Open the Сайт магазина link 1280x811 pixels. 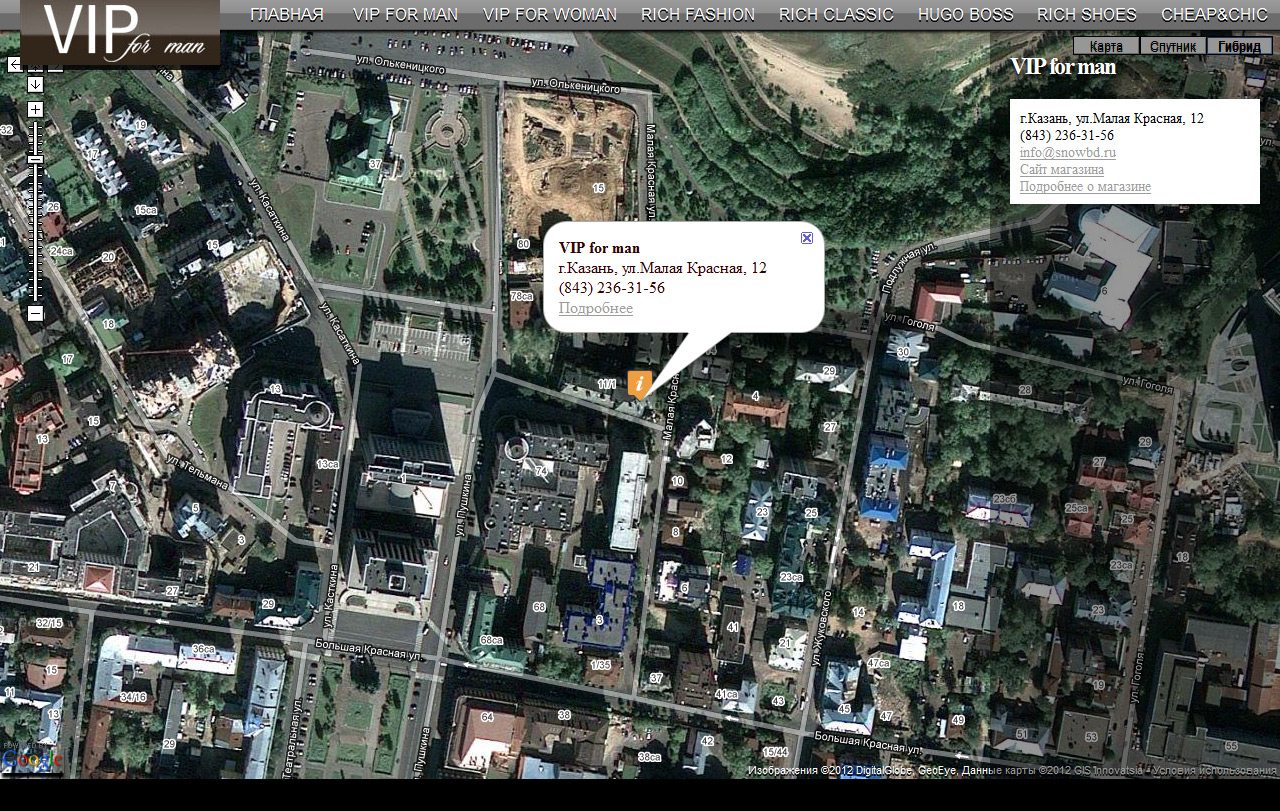click(x=1062, y=170)
